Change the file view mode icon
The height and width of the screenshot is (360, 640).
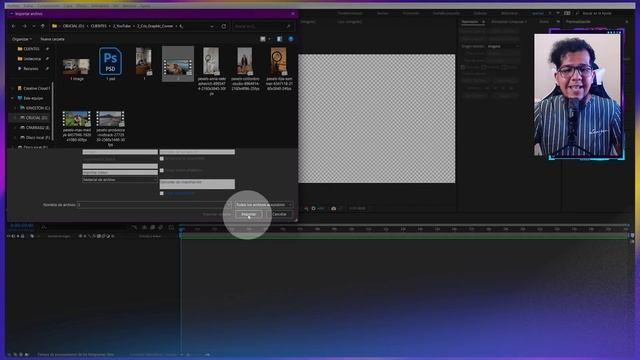pyautogui.click(x=263, y=39)
